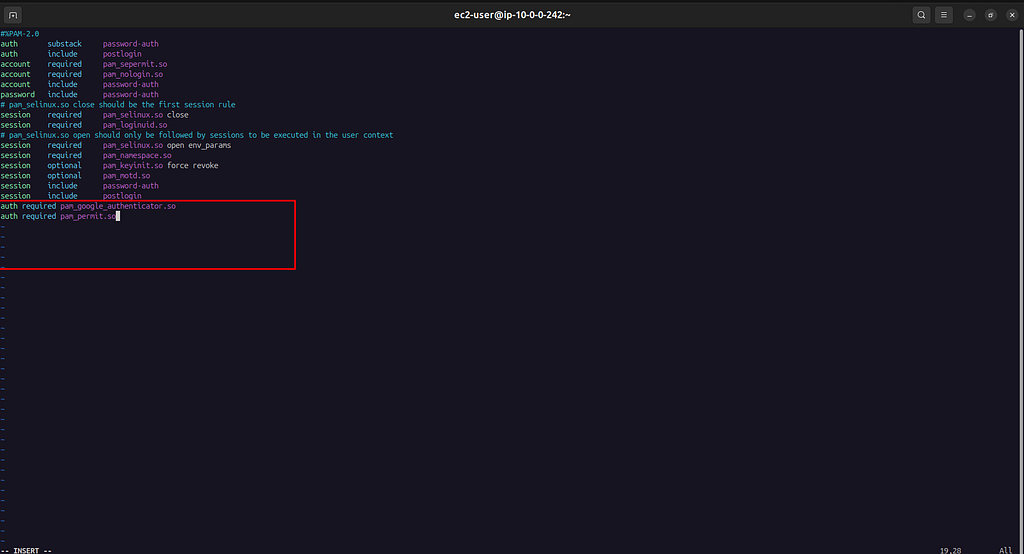
Task: Click the 19,28 cursor position indicator
Action: click(950, 550)
